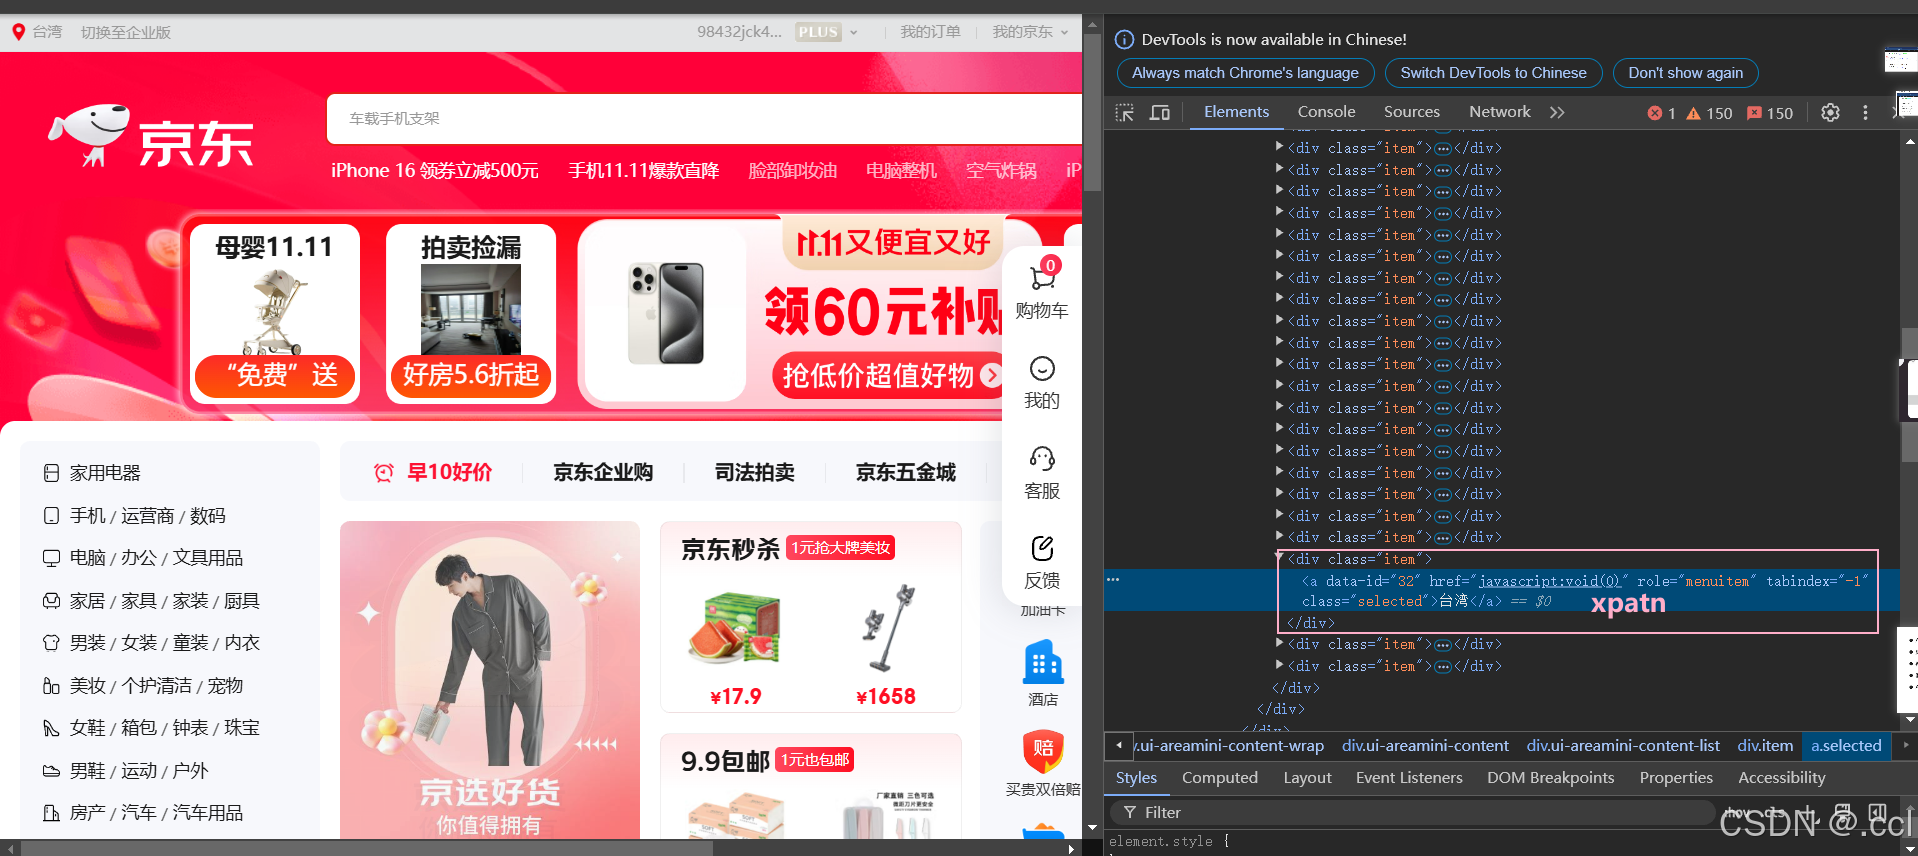Viewport: 1918px width, 856px height.
Task: Select the 京东企业购 tab
Action: coord(603,472)
